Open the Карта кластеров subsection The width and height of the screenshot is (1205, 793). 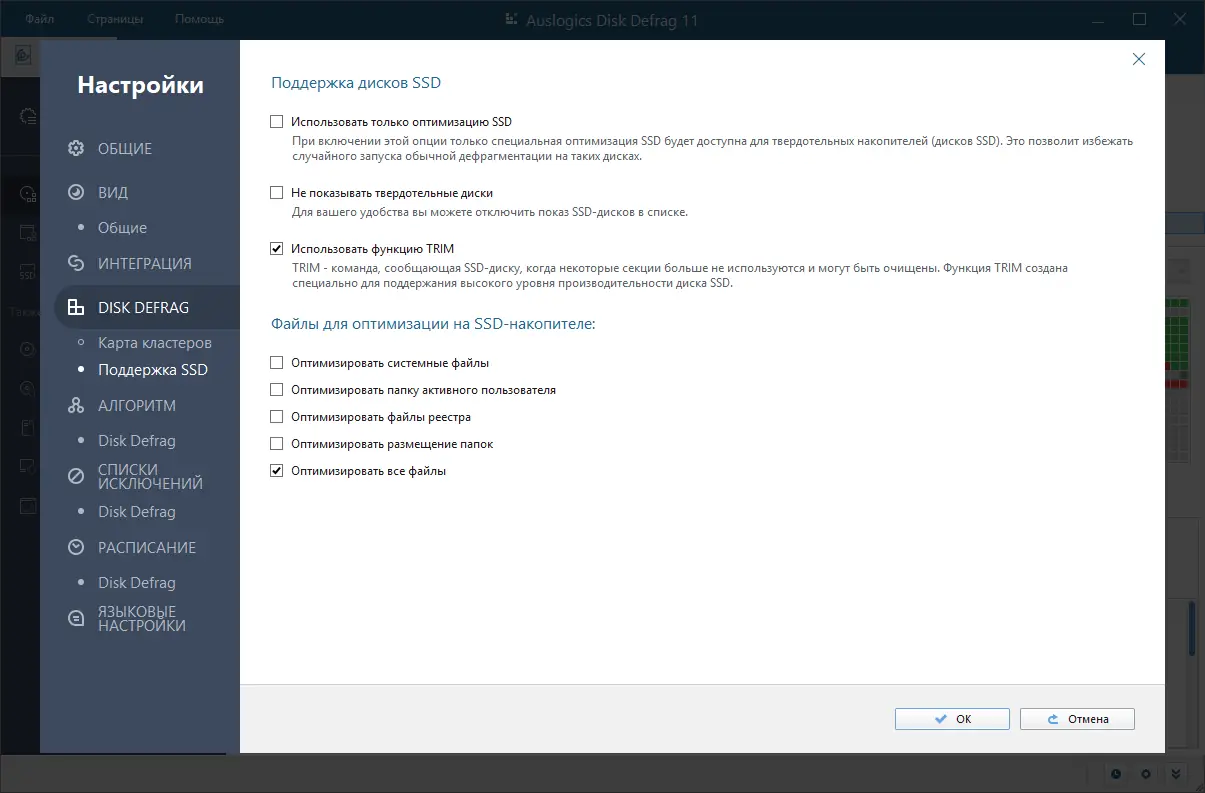coord(155,343)
